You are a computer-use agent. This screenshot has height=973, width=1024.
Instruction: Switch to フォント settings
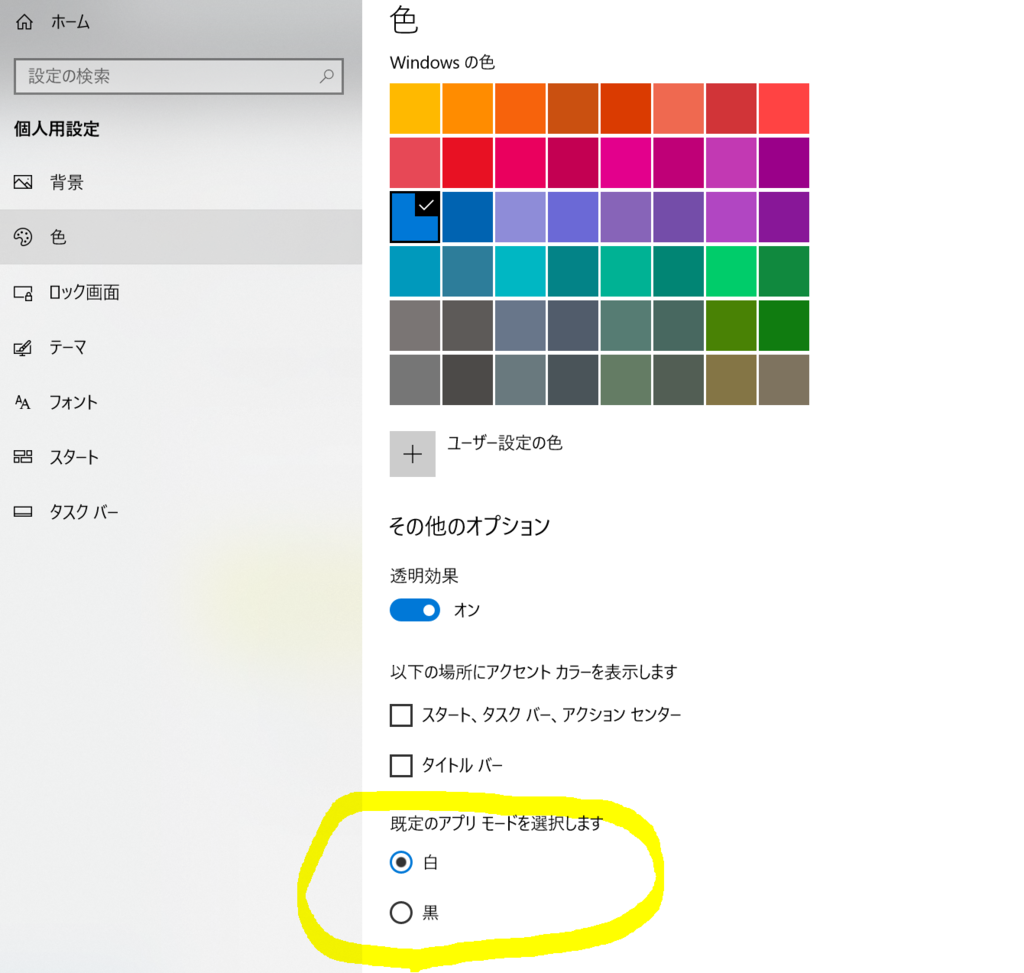(181, 402)
